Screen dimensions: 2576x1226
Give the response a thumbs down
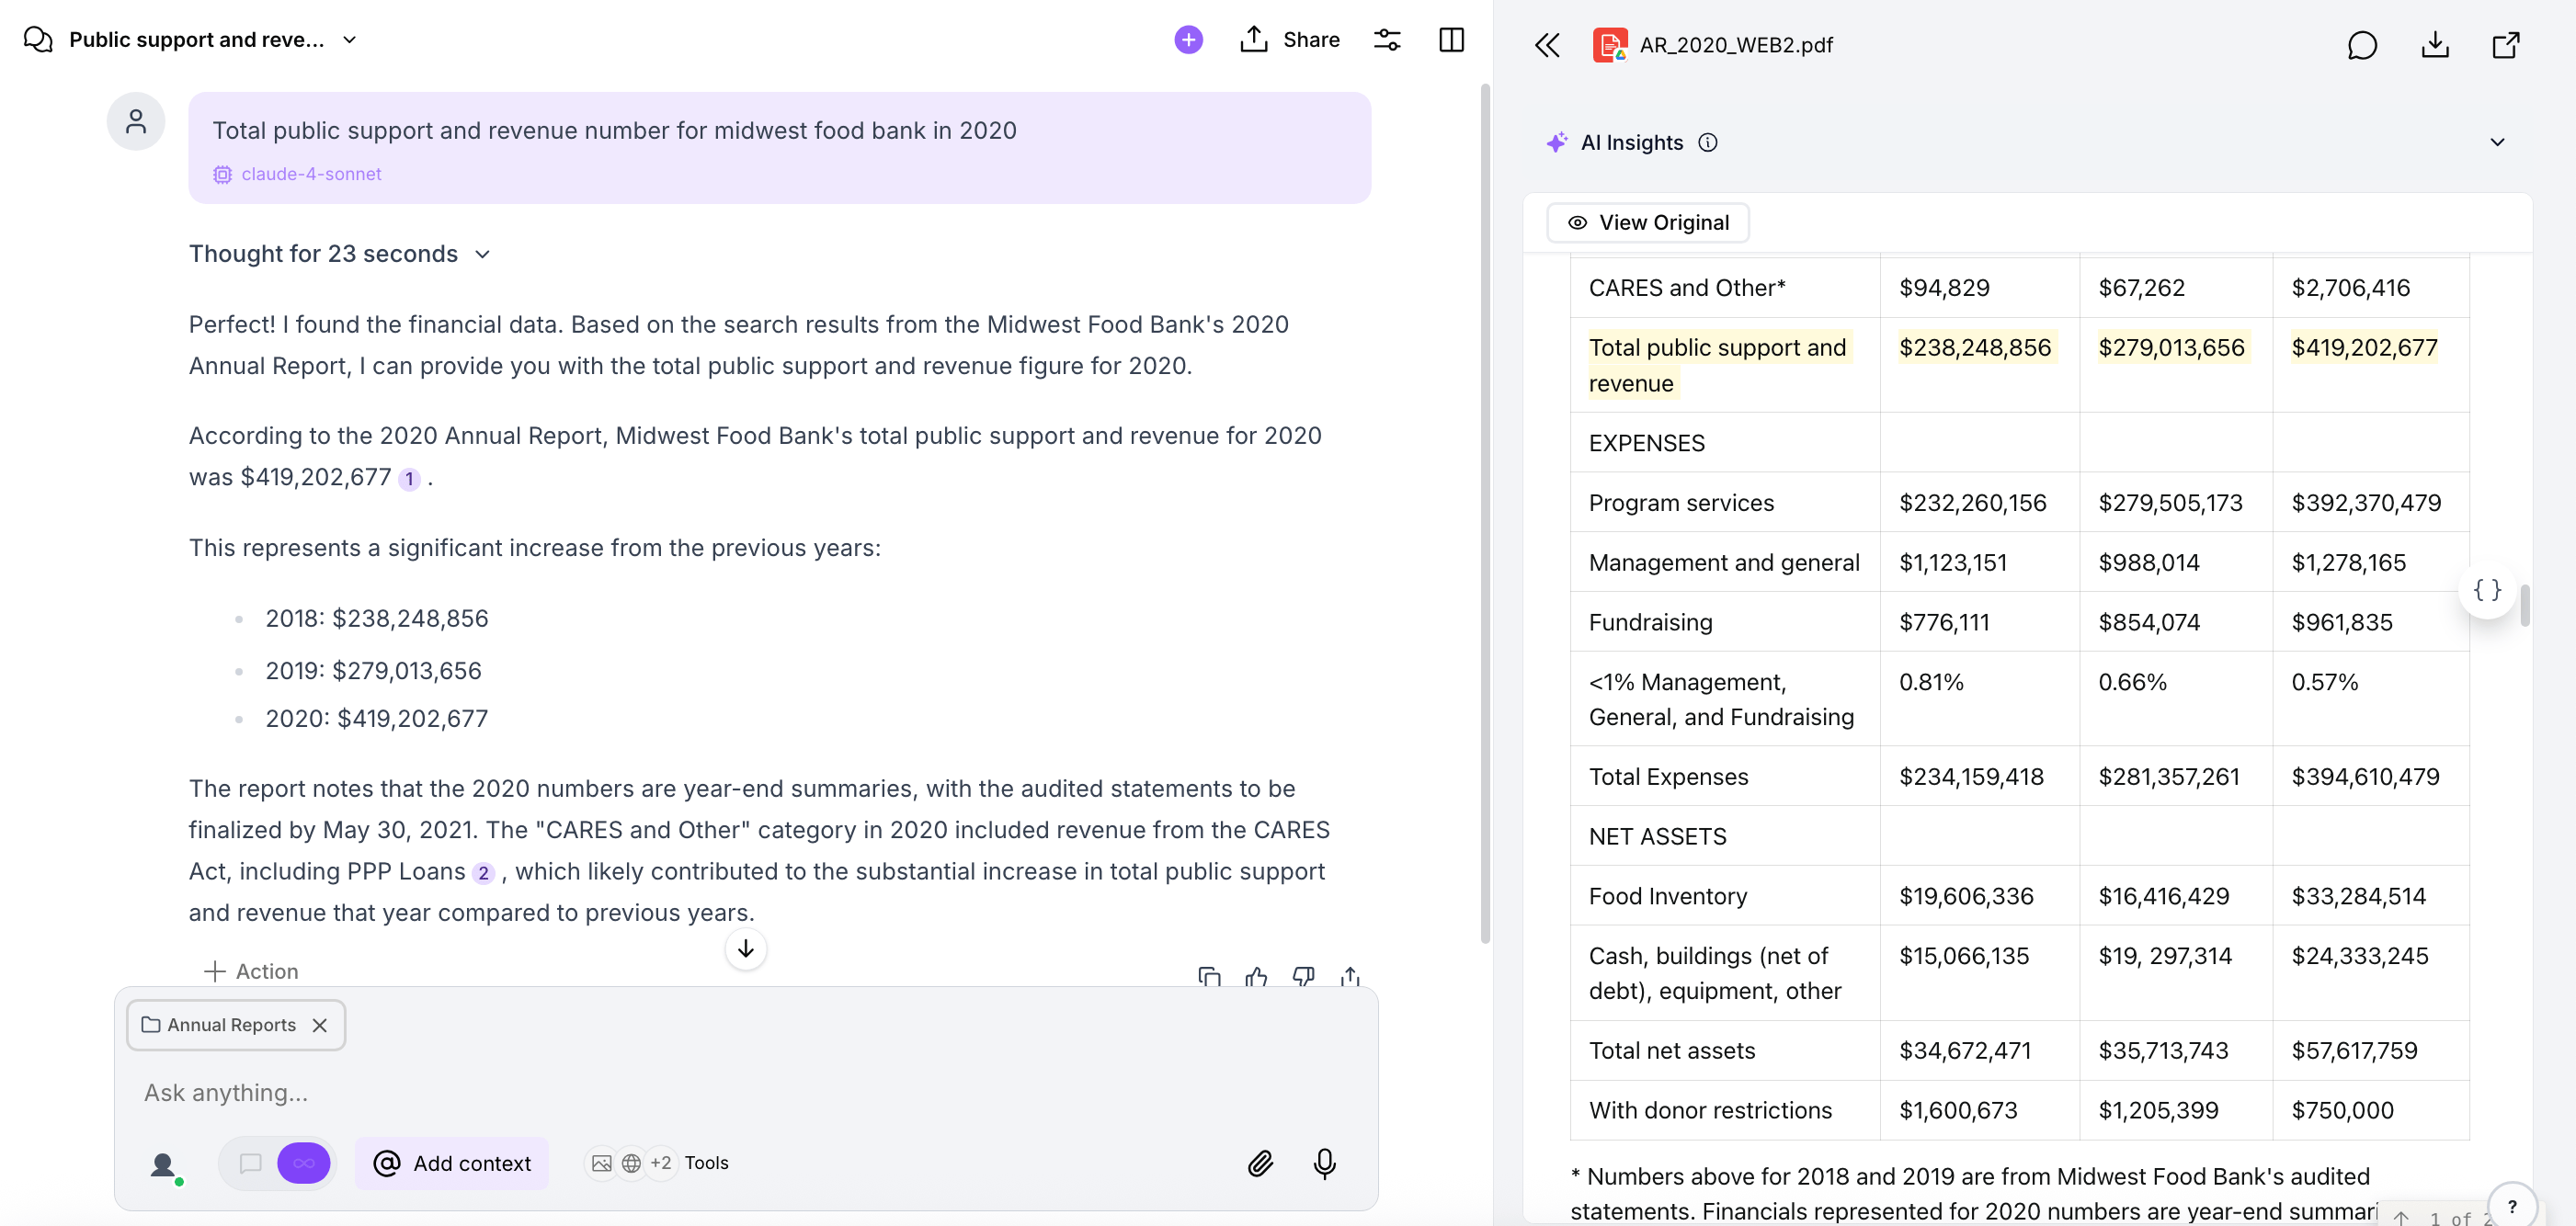pyautogui.click(x=1303, y=977)
